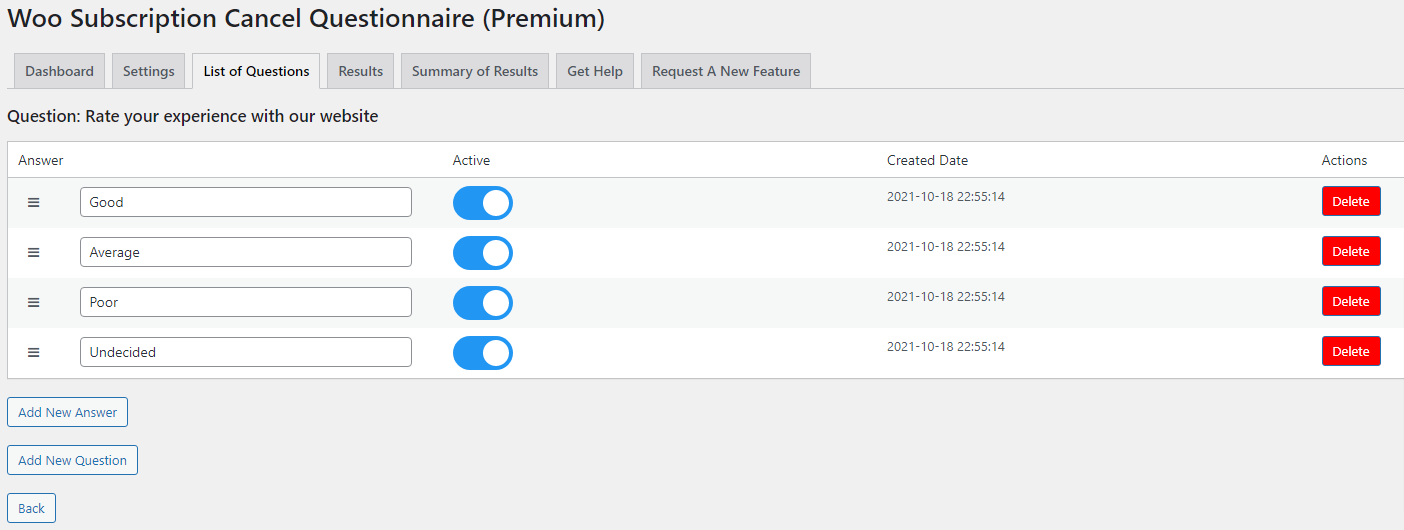The width and height of the screenshot is (1404, 530).
Task: Turn off the Poor answer's Active toggle
Action: tap(483, 302)
